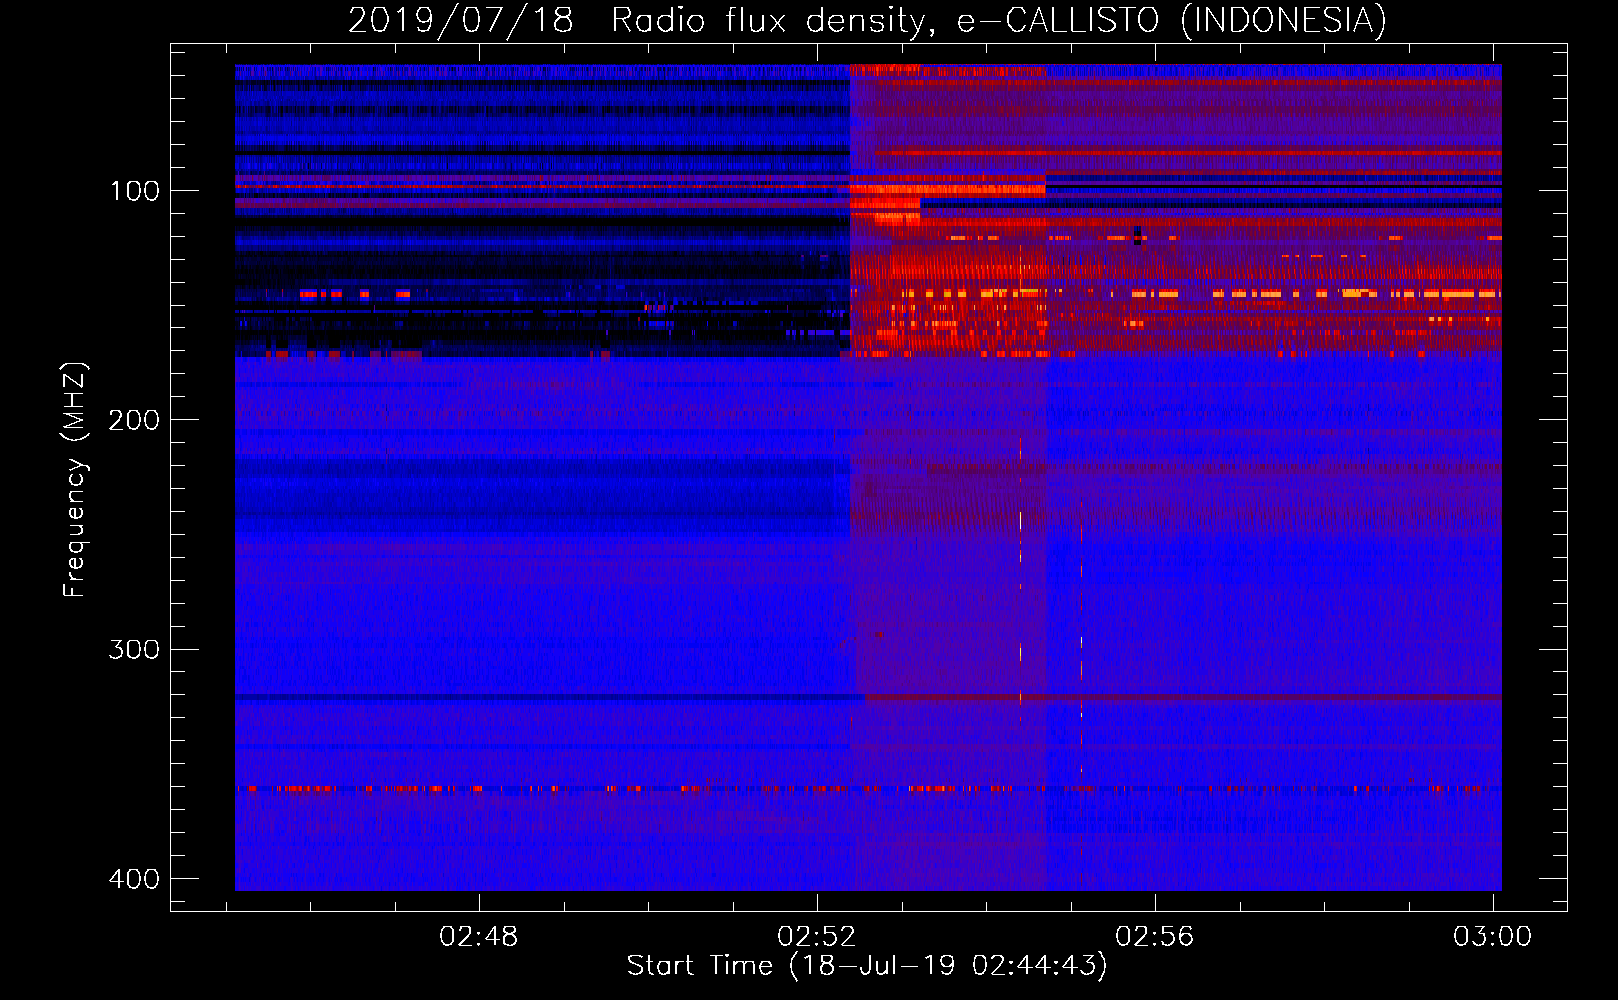
Task: Click the 100 frequency tick label
Action: pos(133,191)
